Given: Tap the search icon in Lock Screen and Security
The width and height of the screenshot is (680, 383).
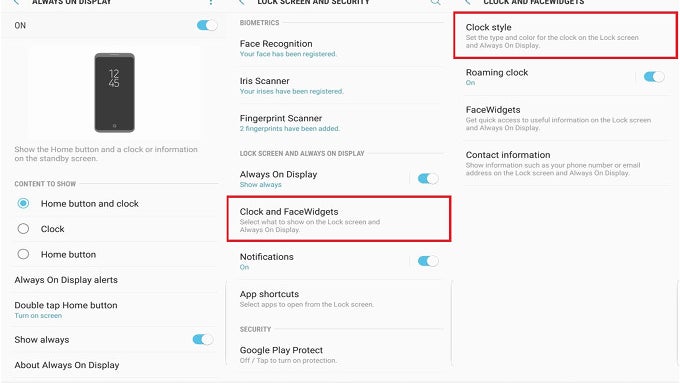Looking at the screenshot, I should 435,2.
